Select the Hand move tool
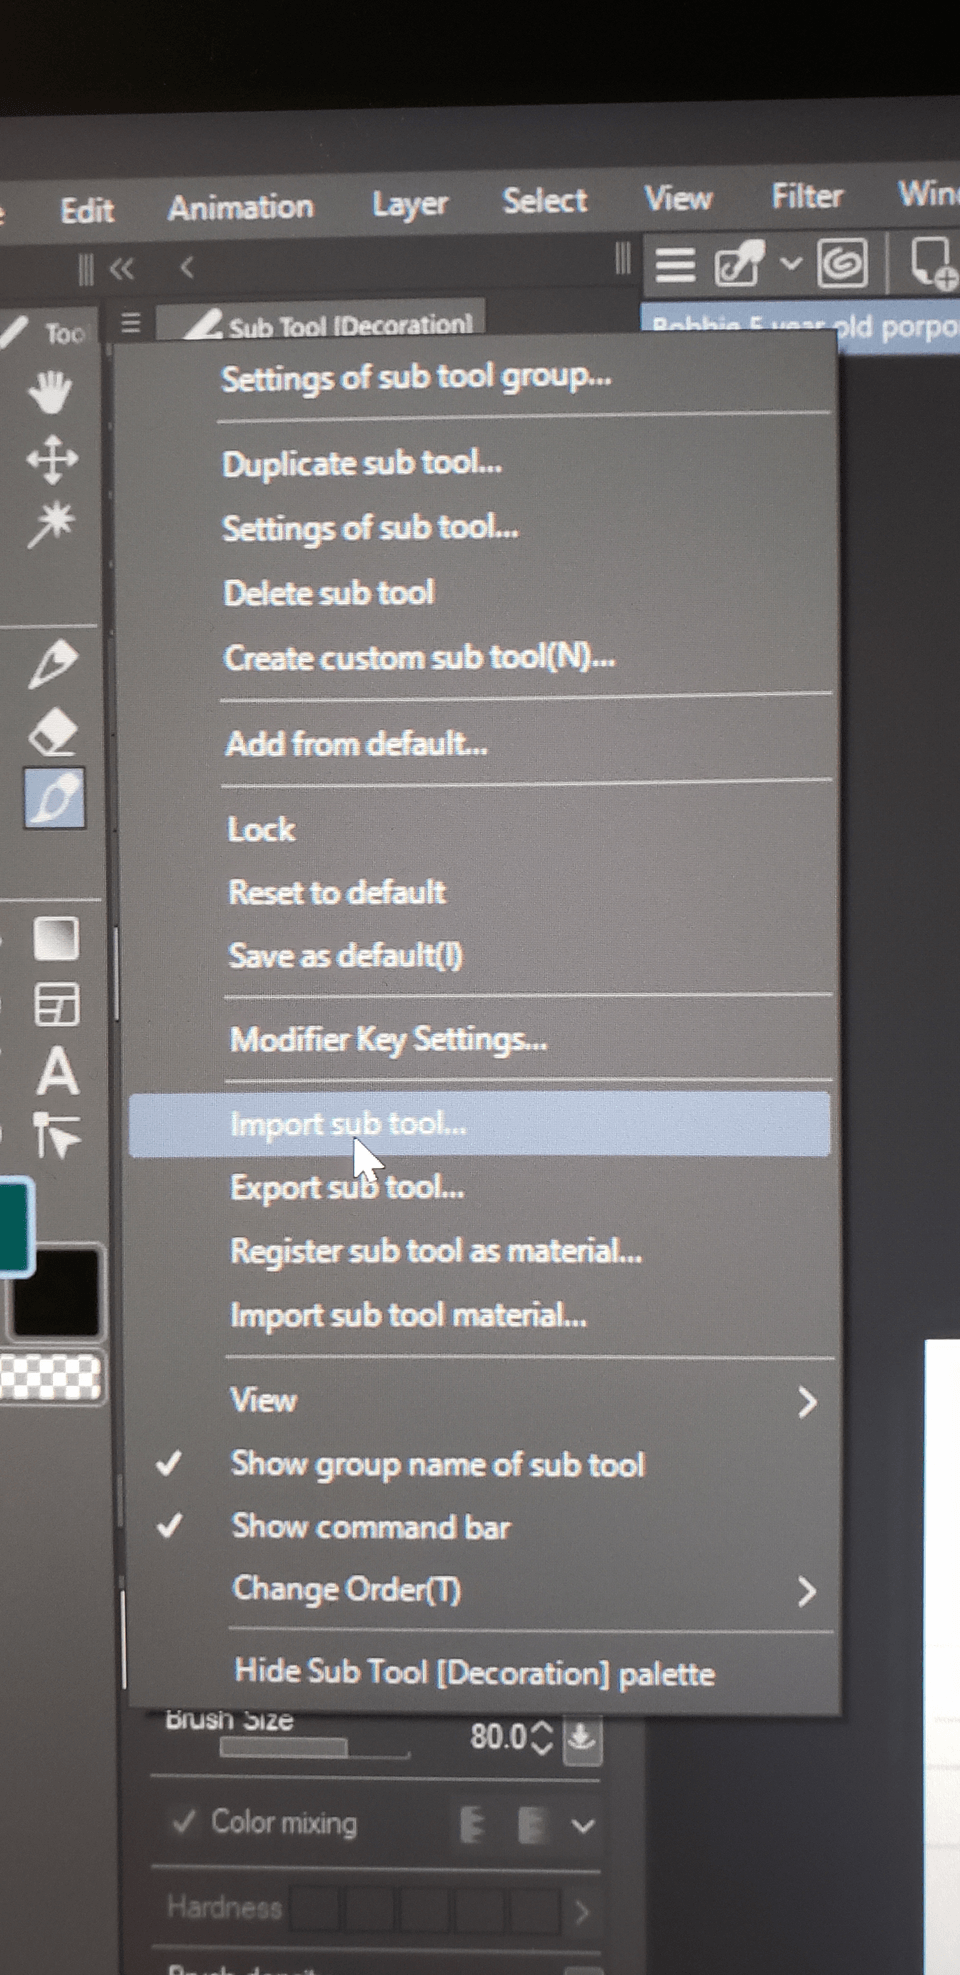 point(50,391)
